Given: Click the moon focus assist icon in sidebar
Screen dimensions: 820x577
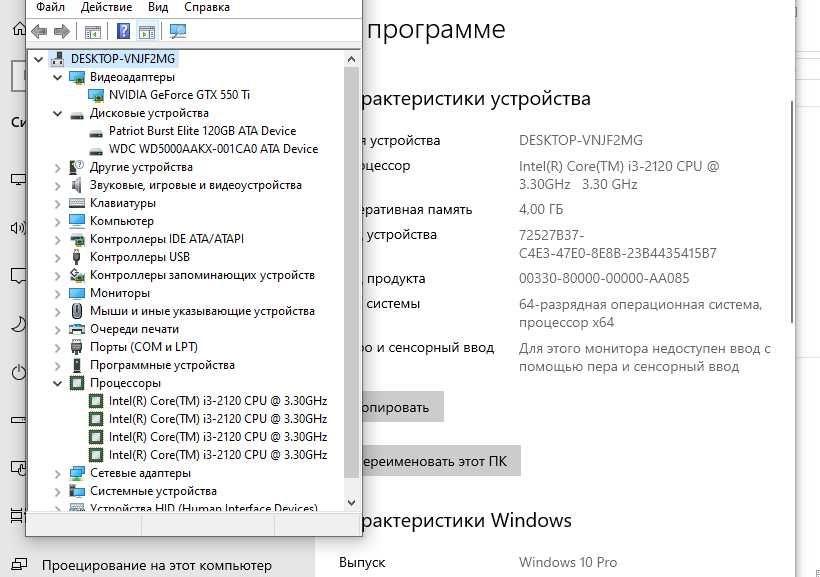Looking at the screenshot, I should click(18, 324).
